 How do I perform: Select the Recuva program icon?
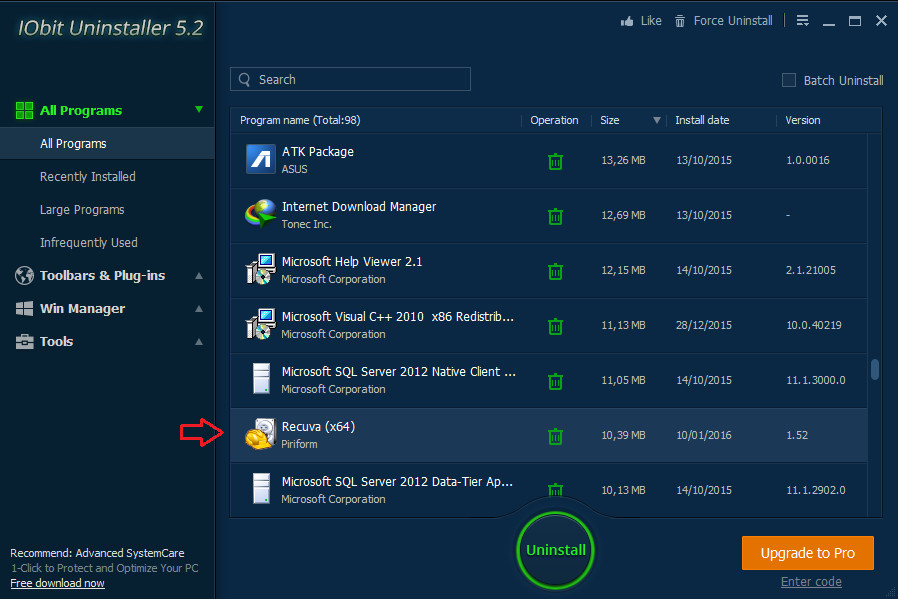pyautogui.click(x=261, y=435)
